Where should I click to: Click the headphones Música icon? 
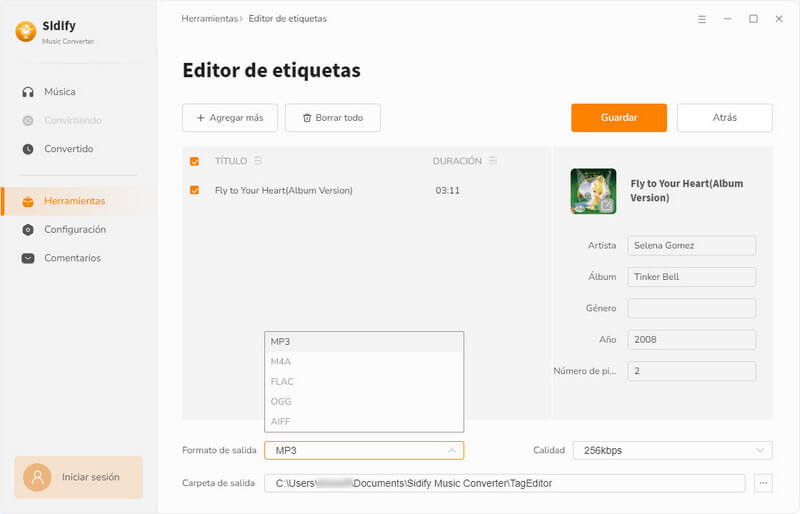(28, 92)
